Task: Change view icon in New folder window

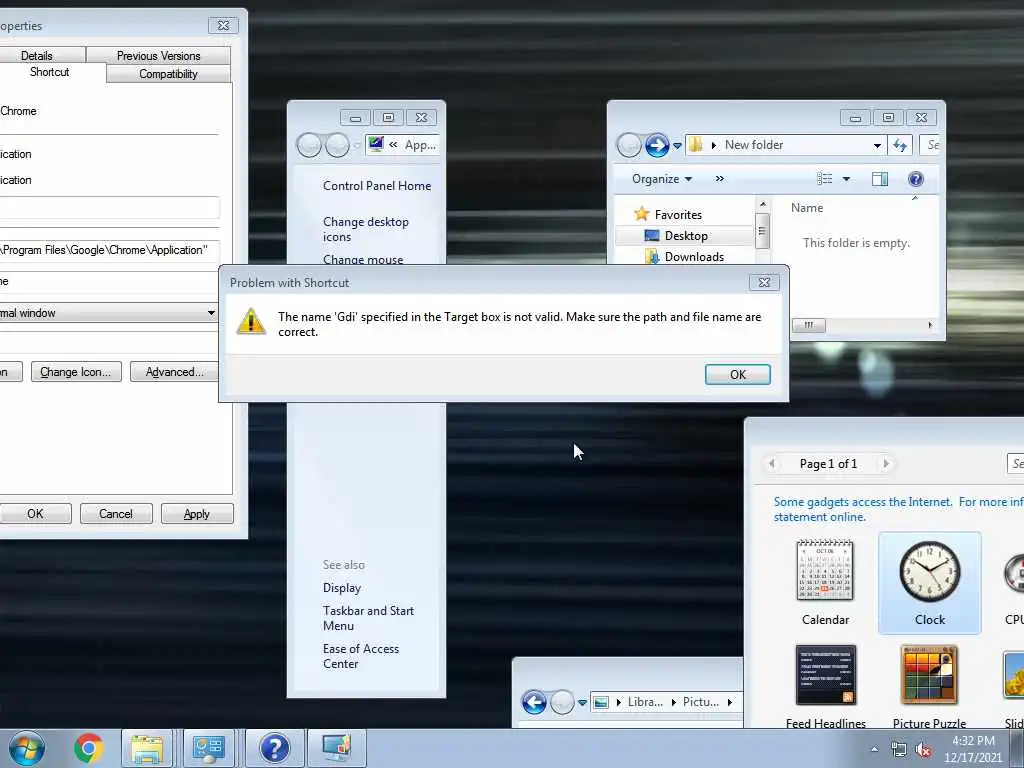Action: point(825,179)
